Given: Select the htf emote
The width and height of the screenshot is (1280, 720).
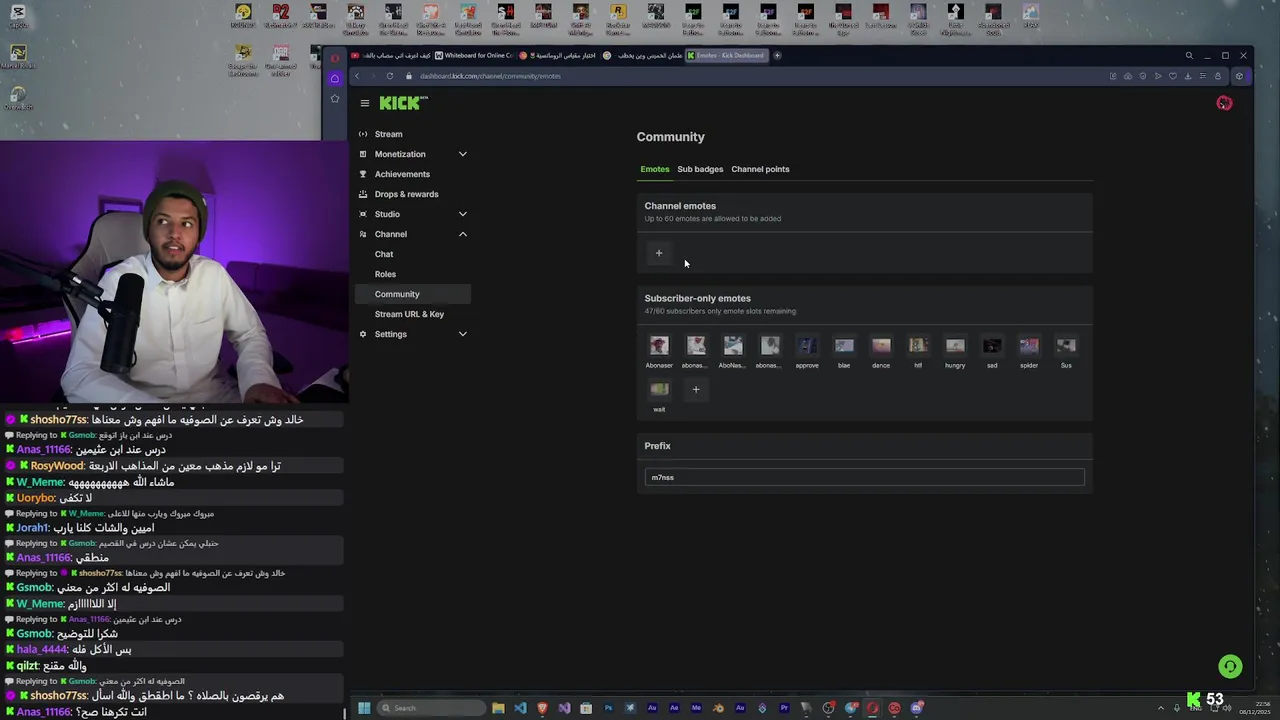Looking at the screenshot, I should click(x=918, y=346).
